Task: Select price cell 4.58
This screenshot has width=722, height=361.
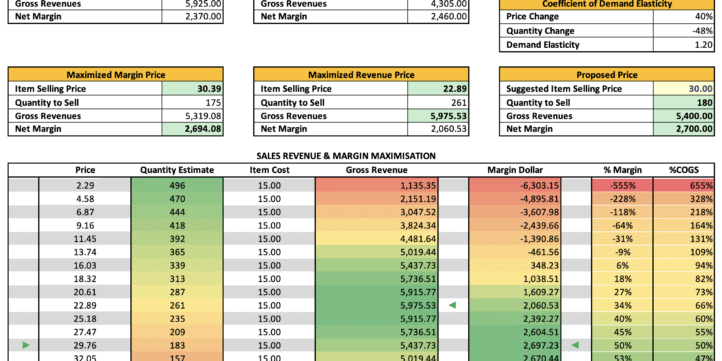Action: tap(85, 199)
